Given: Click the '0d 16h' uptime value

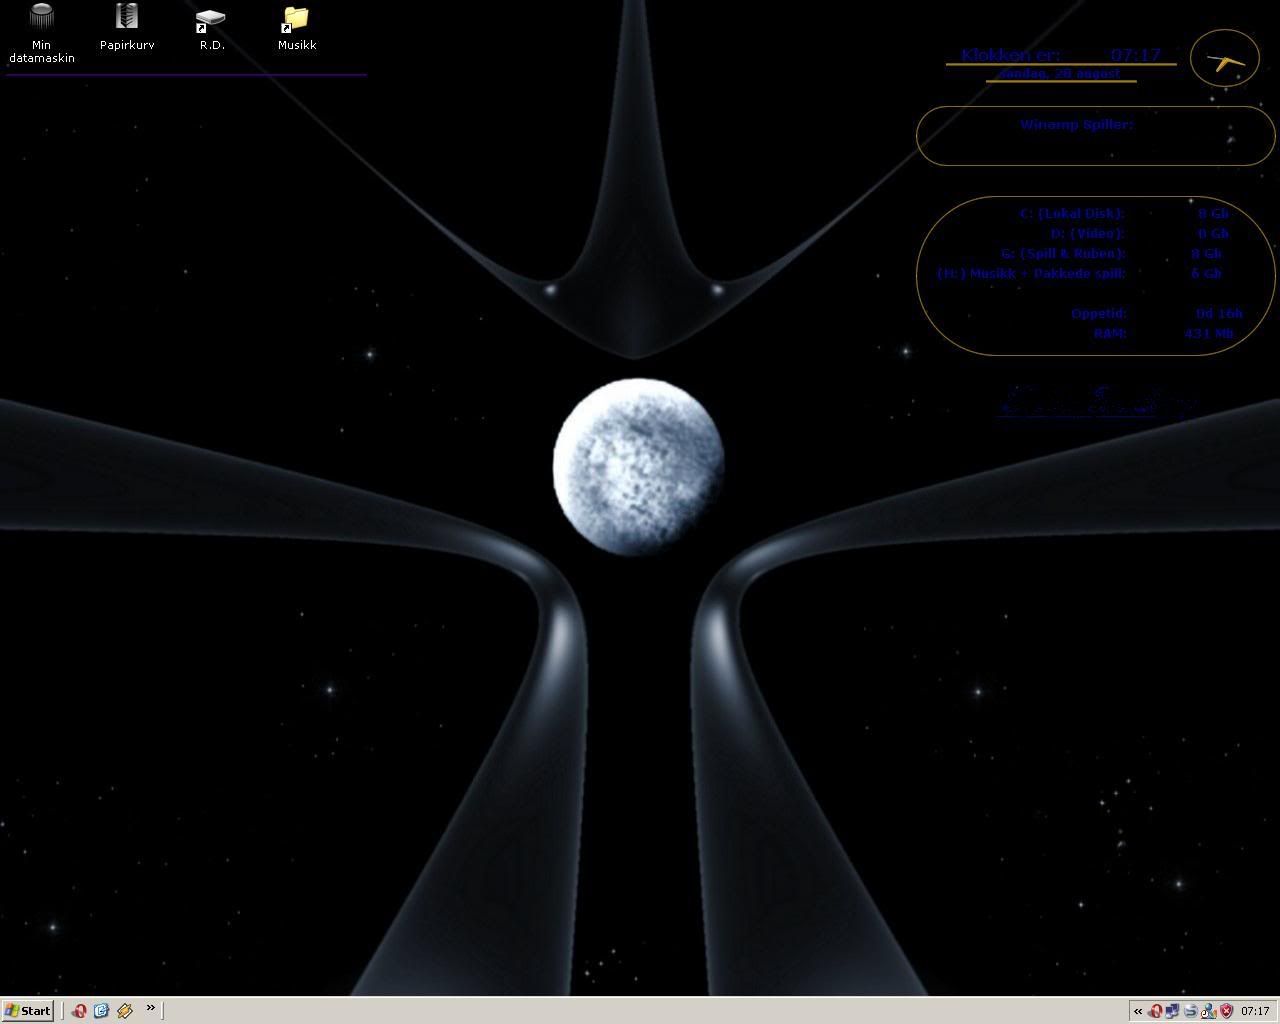Looking at the screenshot, I should click(1219, 313).
